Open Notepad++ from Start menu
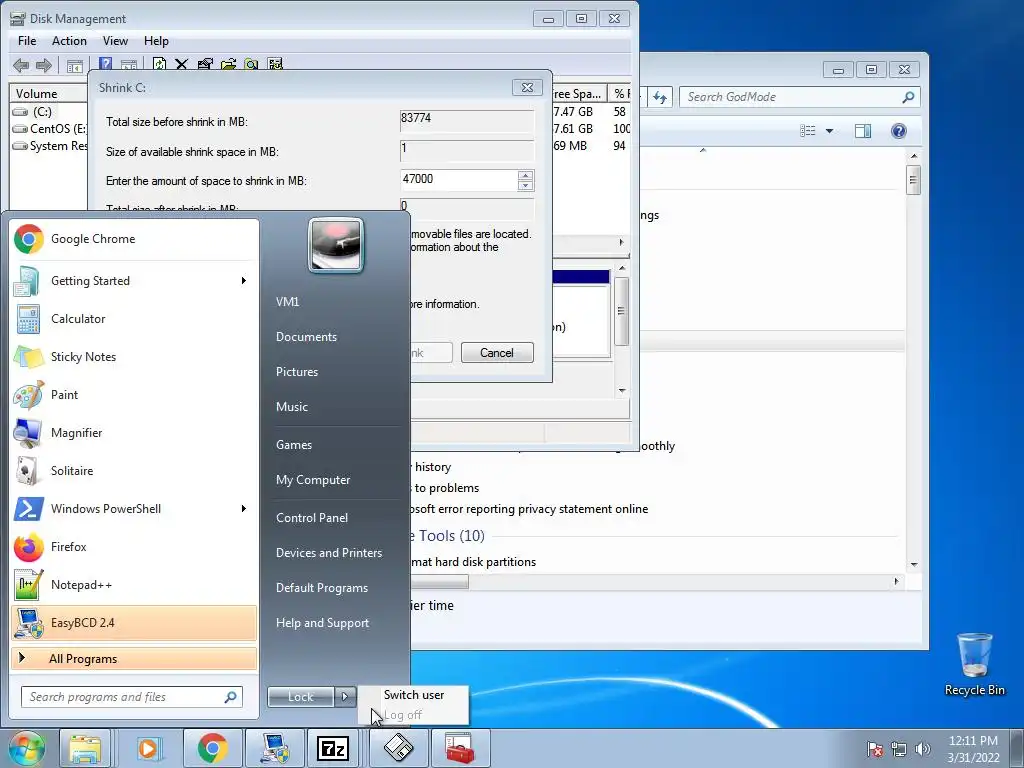The image size is (1024, 768). click(134, 584)
